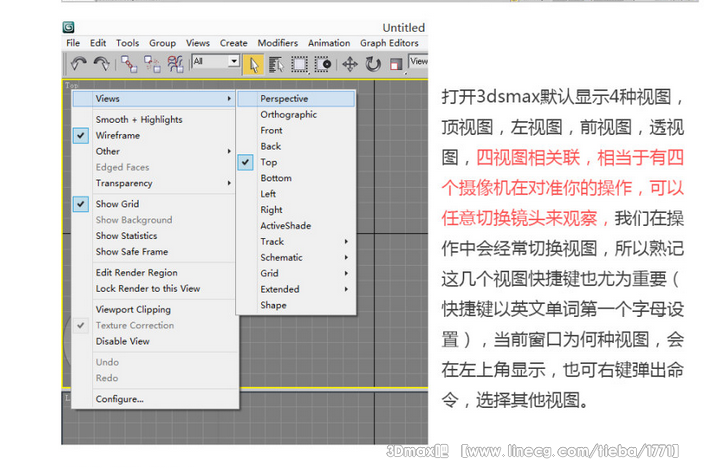
Task: Open Select by Name tool
Action: pyautogui.click(x=276, y=64)
